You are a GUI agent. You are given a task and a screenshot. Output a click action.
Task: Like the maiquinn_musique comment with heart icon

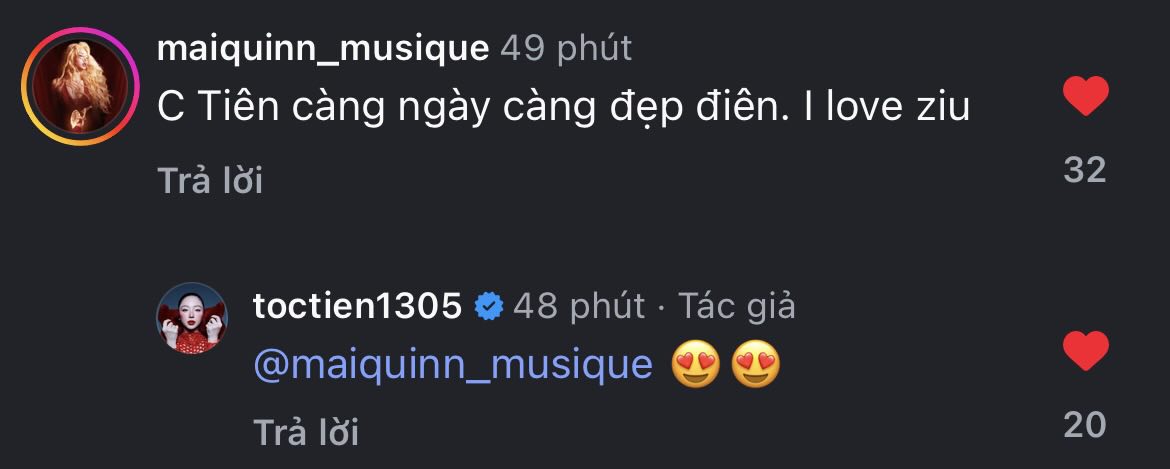[1085, 98]
